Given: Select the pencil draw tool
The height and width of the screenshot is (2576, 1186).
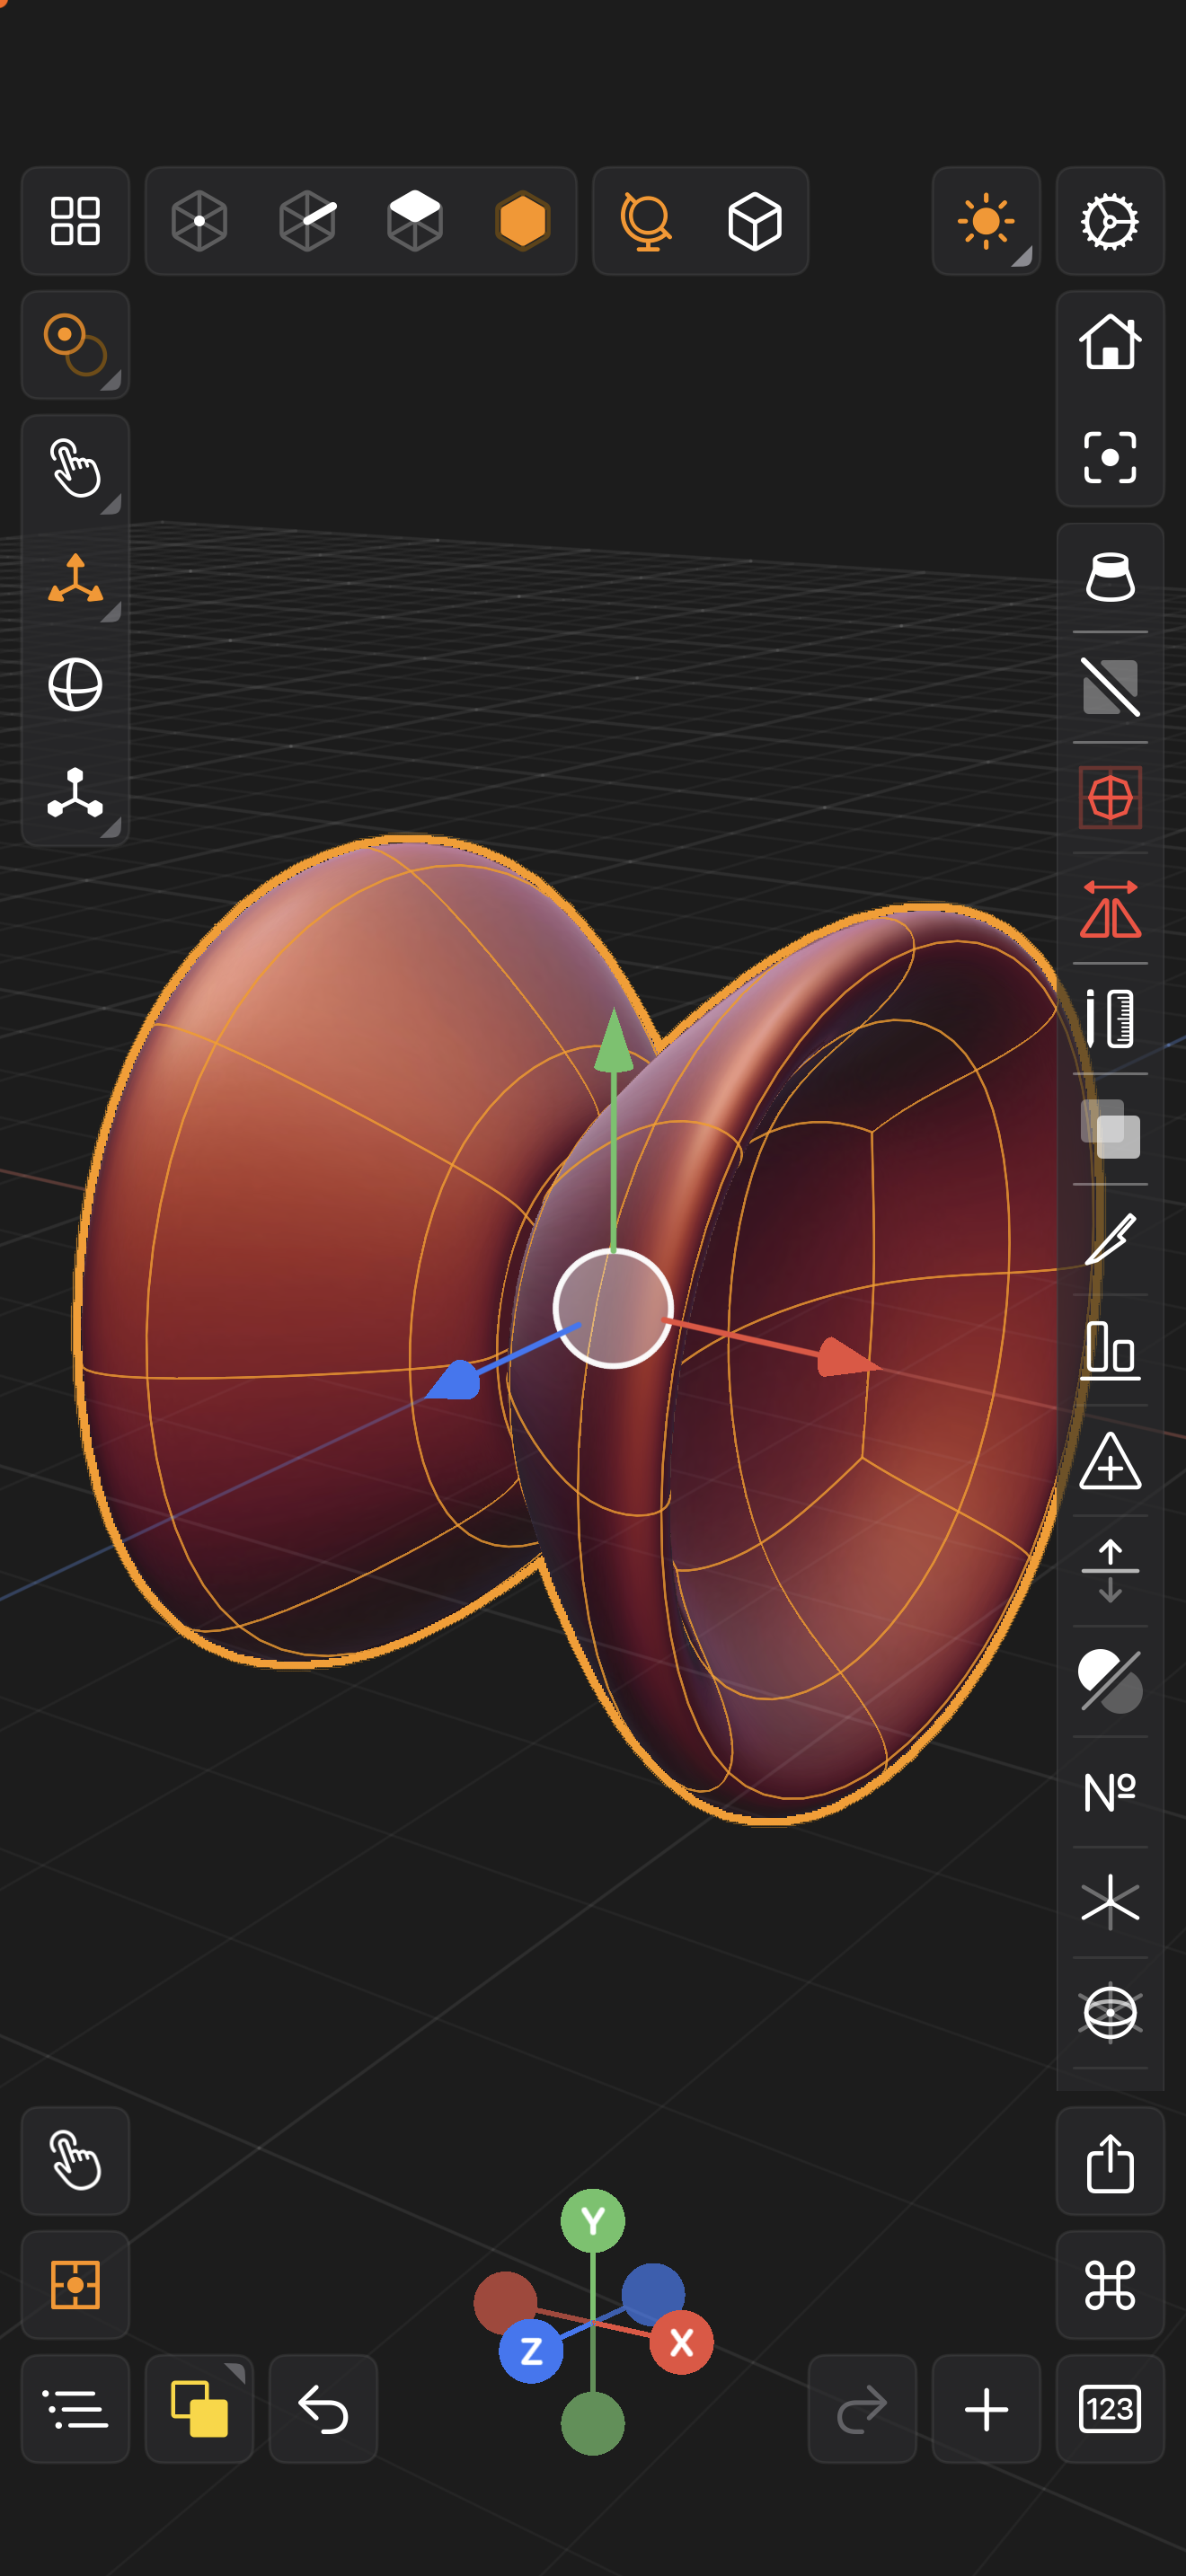Looking at the screenshot, I should [x=1110, y=1240].
